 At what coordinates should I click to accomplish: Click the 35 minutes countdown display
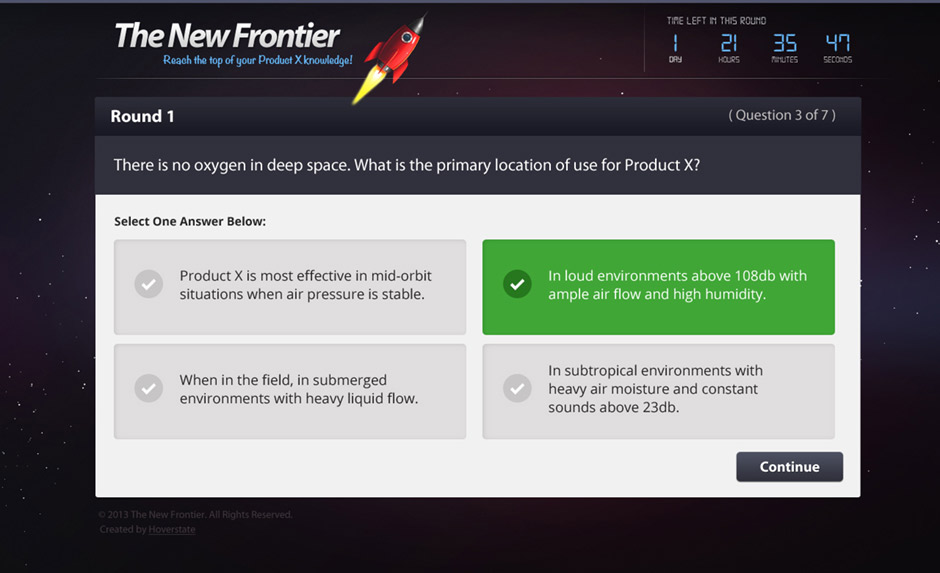coord(784,43)
